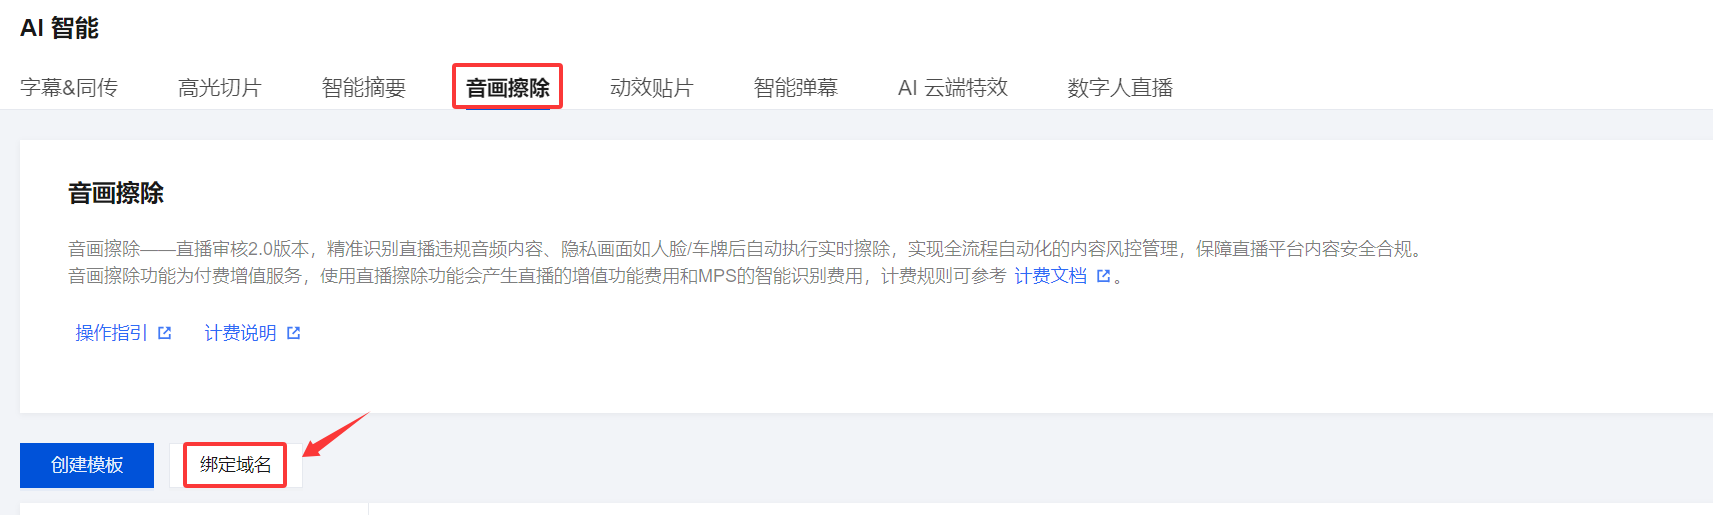Screen dimensions: 1713x515
Task: Click external-link icon after 计费文档
Action: (1104, 276)
